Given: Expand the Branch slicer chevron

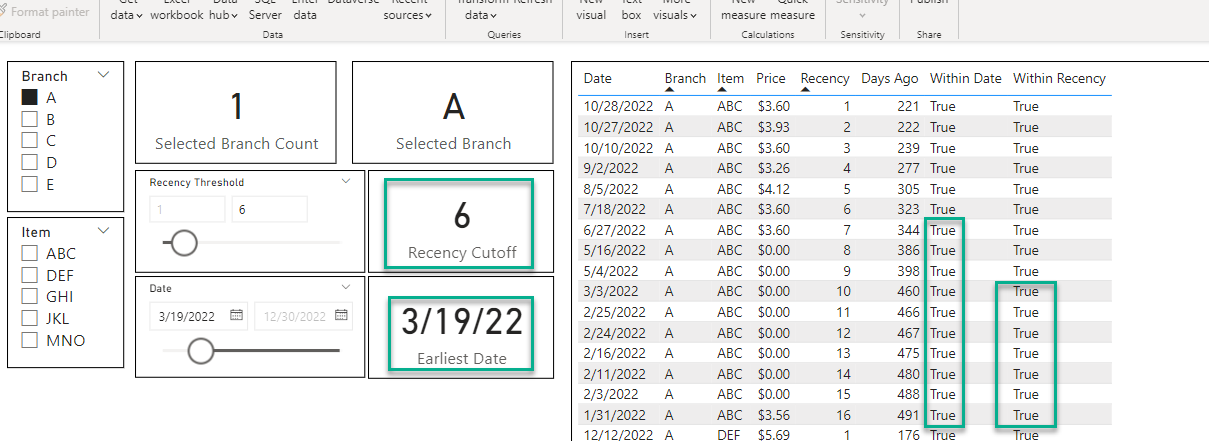Looking at the screenshot, I should click(x=104, y=75).
